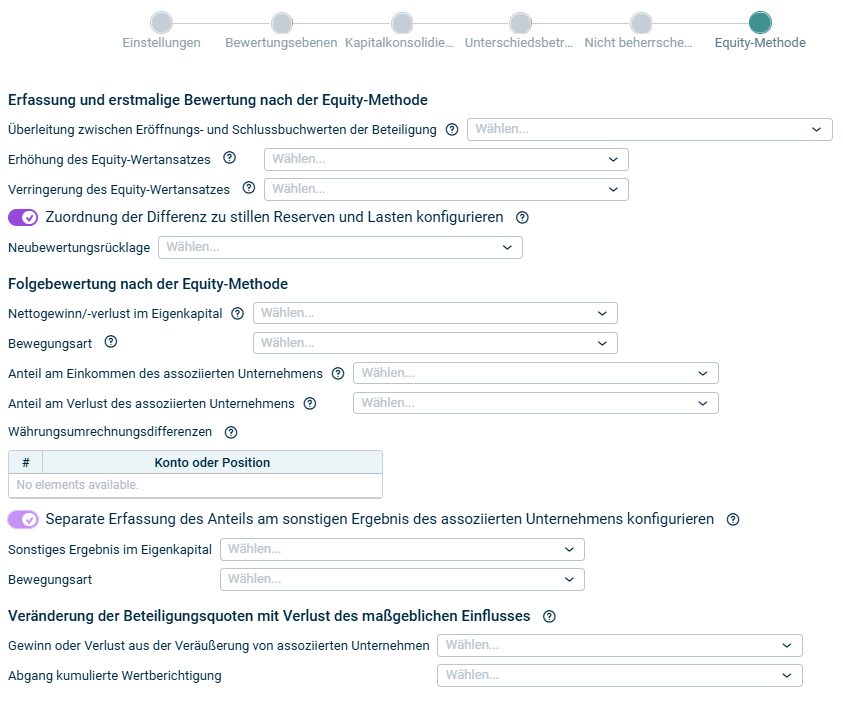Click the Konto oder Position column header
This screenshot has height=713, width=843.
coord(212,462)
